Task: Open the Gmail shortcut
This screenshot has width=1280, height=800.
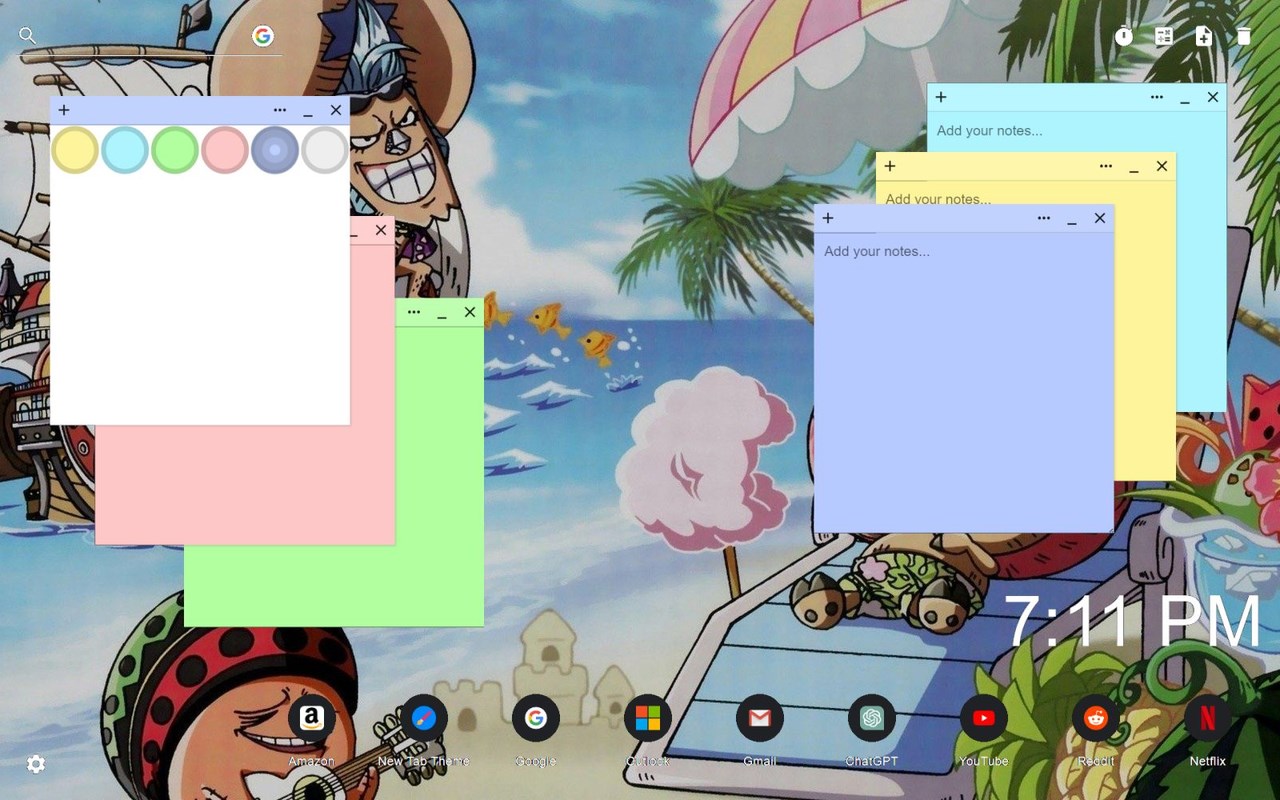Action: point(760,718)
